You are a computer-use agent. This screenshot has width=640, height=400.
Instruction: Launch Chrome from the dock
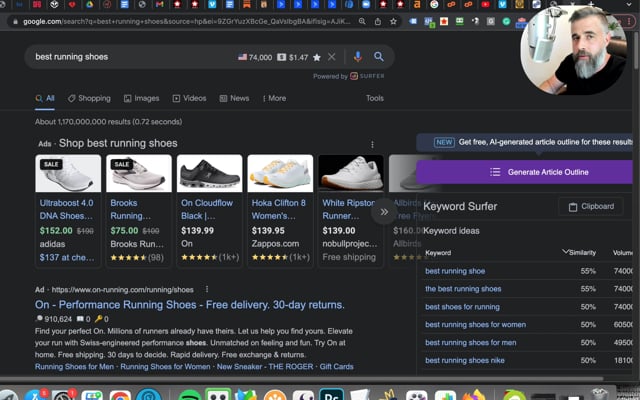point(120,395)
